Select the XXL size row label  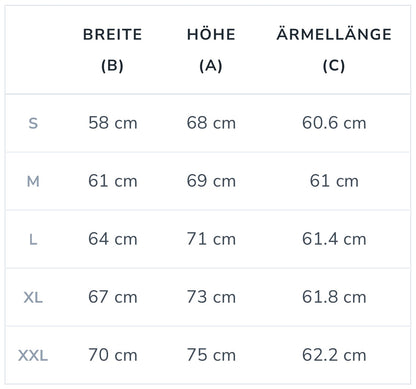33,356
